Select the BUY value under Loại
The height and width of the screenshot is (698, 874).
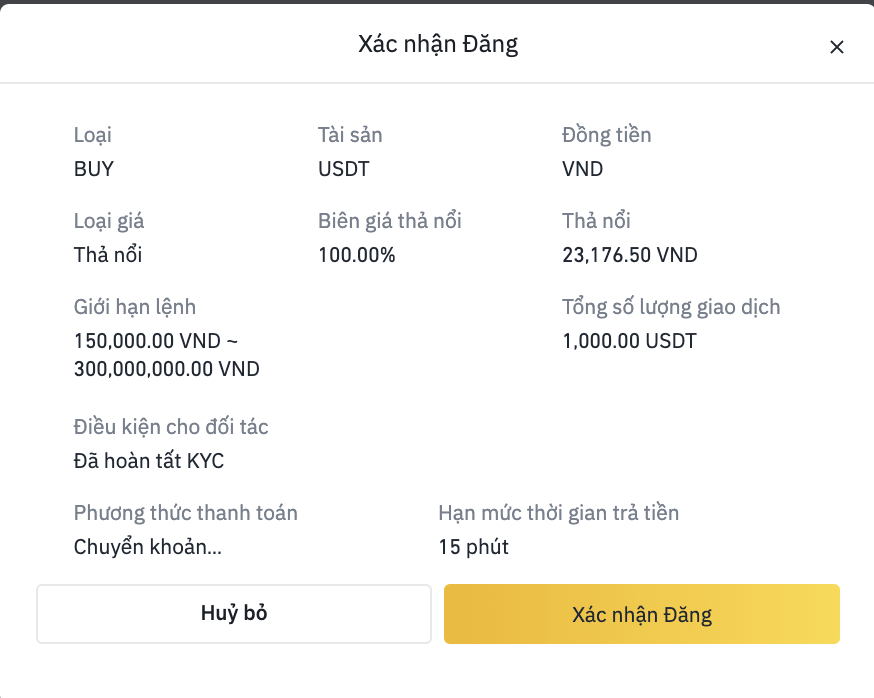94,169
